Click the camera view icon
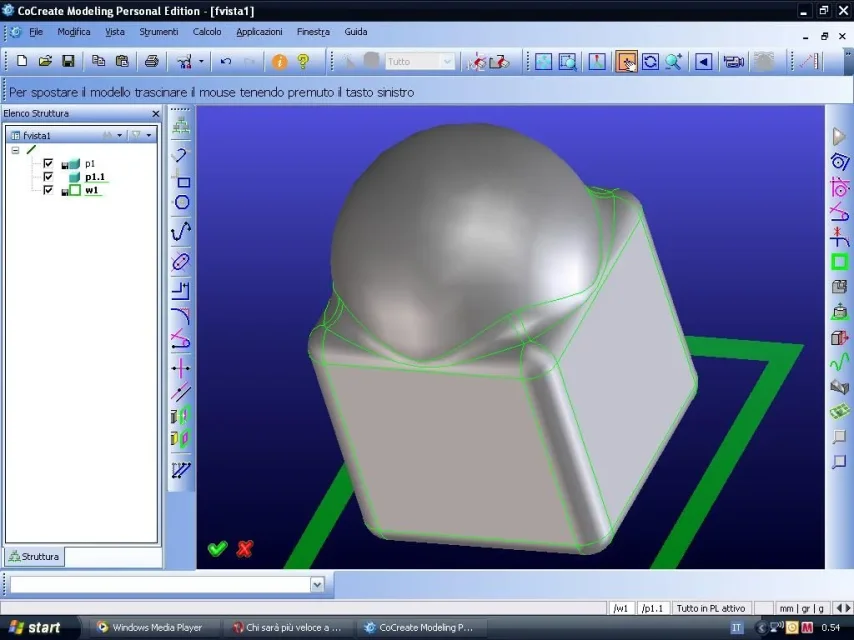The width and height of the screenshot is (854, 640). (734, 62)
